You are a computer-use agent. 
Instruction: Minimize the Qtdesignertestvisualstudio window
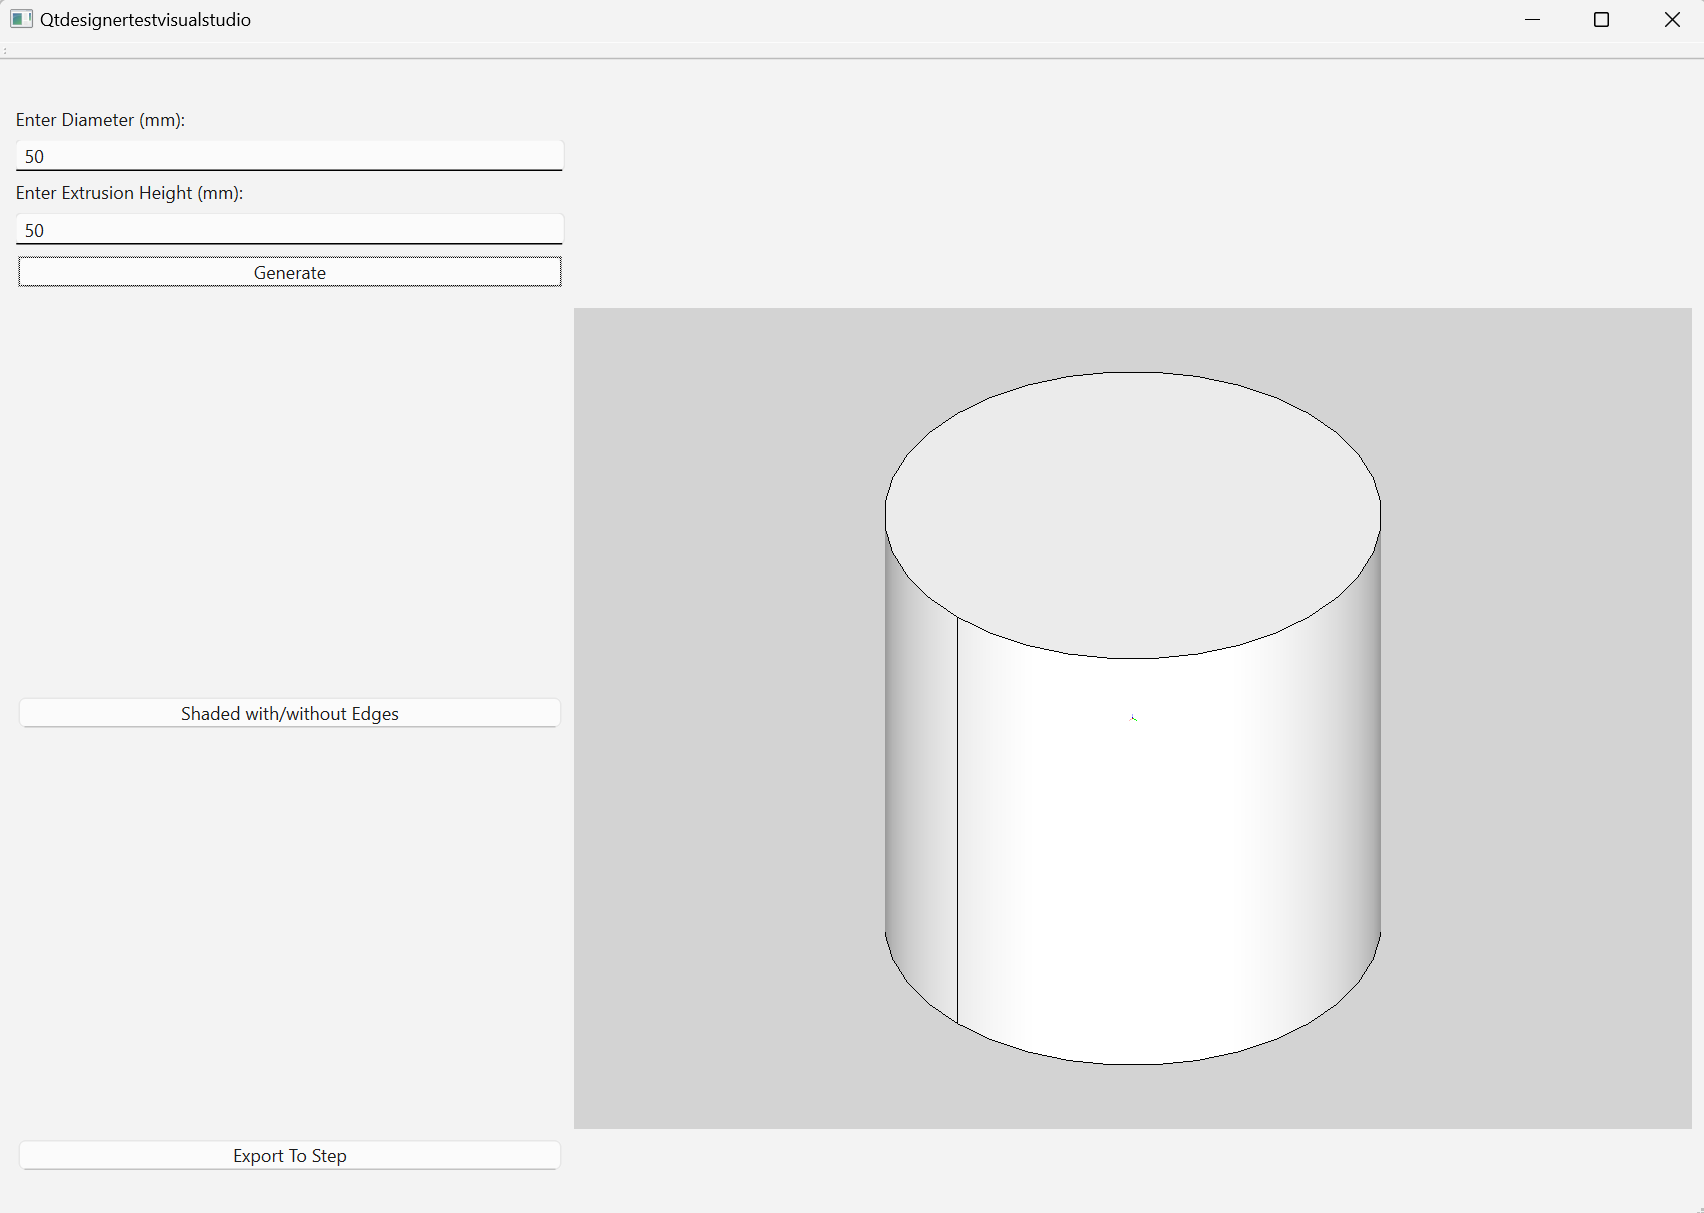pos(1532,20)
